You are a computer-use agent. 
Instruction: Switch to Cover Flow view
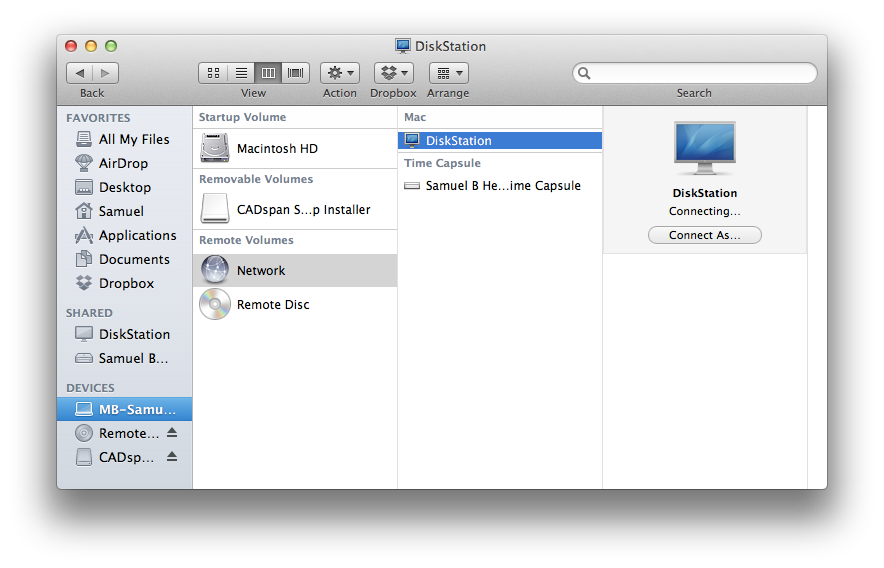click(295, 73)
